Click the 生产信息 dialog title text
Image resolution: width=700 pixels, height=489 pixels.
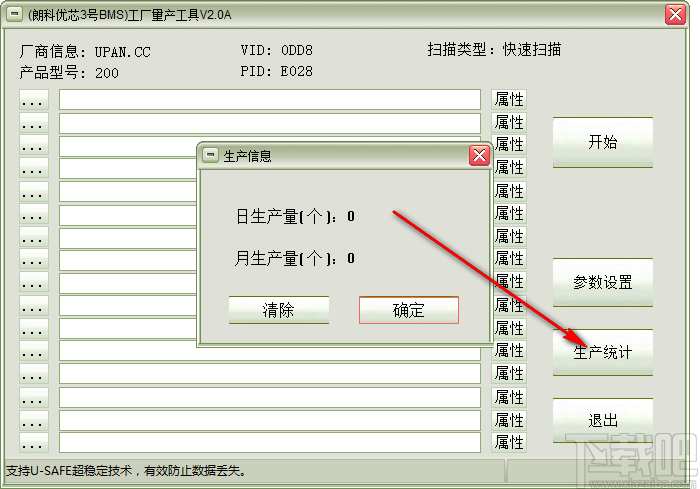pyautogui.click(x=247, y=156)
